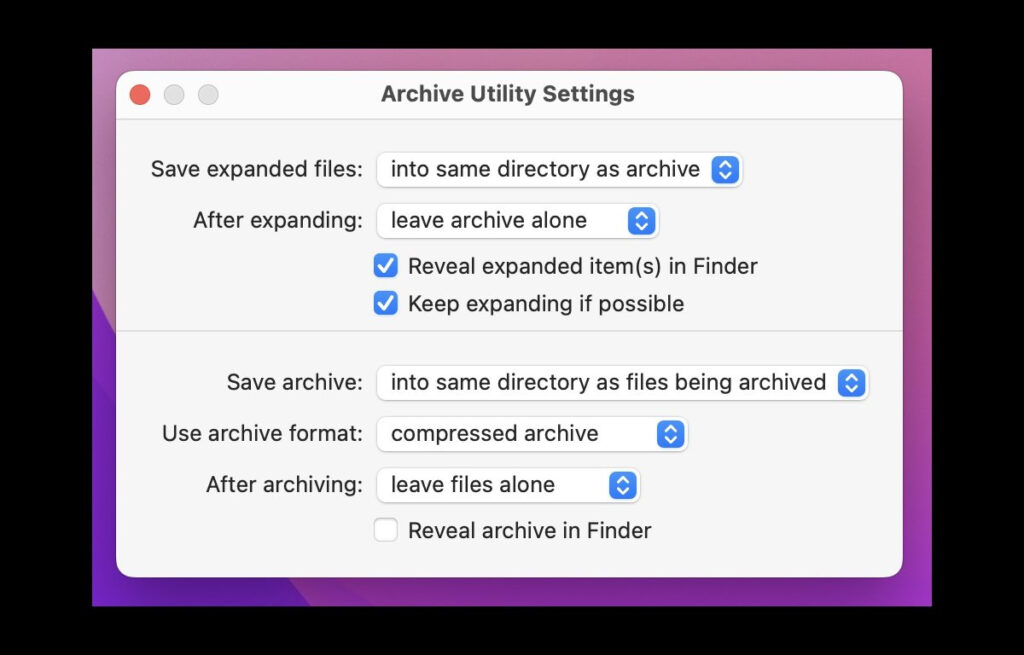
Task: Click the 'Reveal expanded item(s) in Finder' label text
Action: [582, 266]
